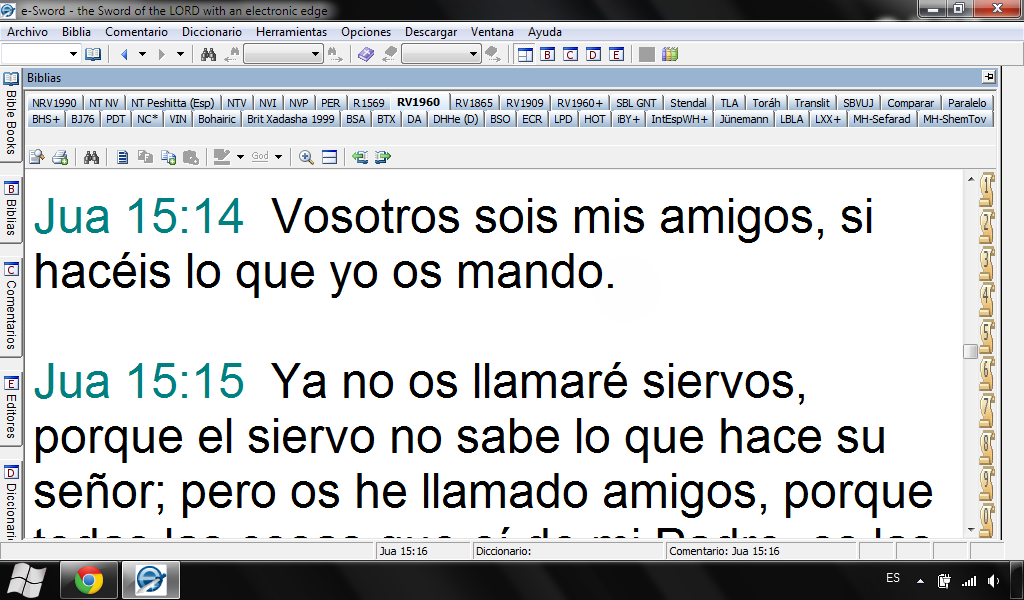Open the Diccionario menu

point(212,31)
